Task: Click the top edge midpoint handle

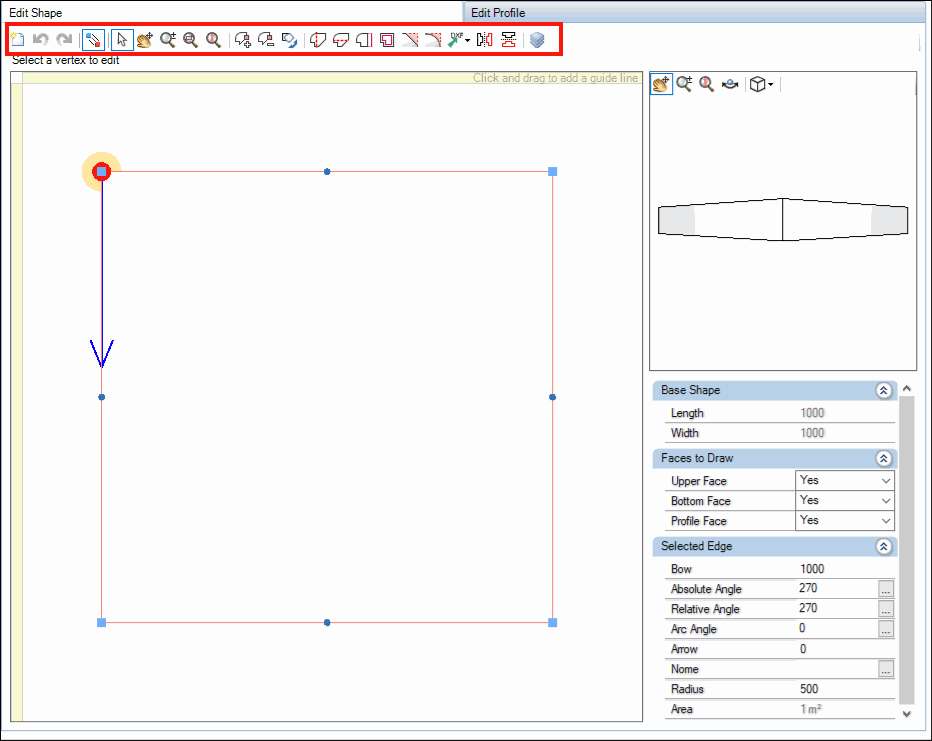Action: click(327, 172)
